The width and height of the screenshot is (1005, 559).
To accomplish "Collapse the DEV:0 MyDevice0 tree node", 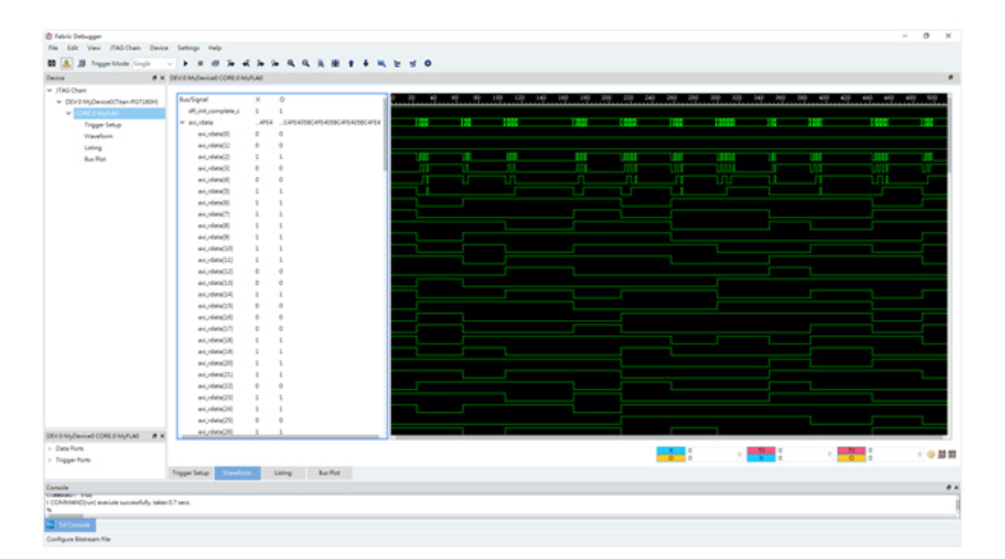I will 59,102.
